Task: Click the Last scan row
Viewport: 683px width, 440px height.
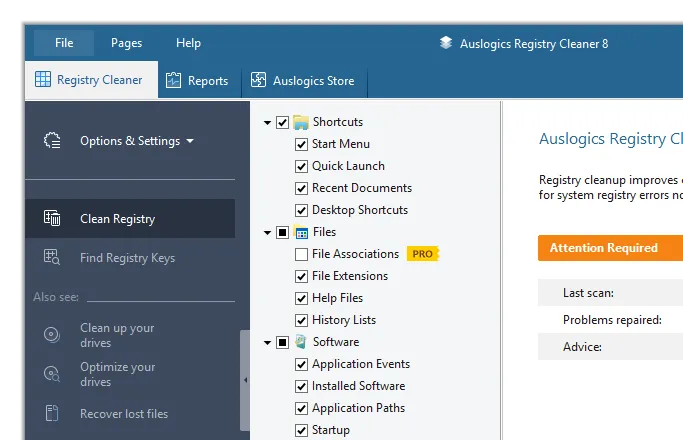Action: coord(610,293)
